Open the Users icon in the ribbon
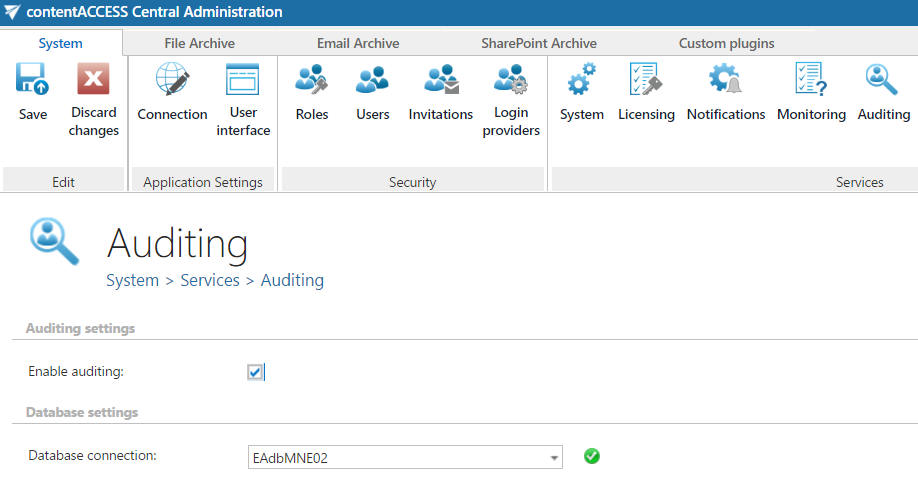The width and height of the screenshot is (918, 485). tap(372, 79)
